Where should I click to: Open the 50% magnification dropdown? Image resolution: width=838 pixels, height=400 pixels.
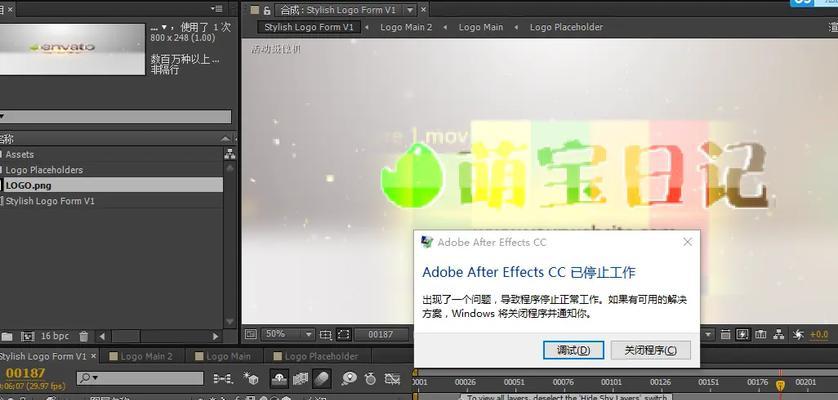point(288,334)
